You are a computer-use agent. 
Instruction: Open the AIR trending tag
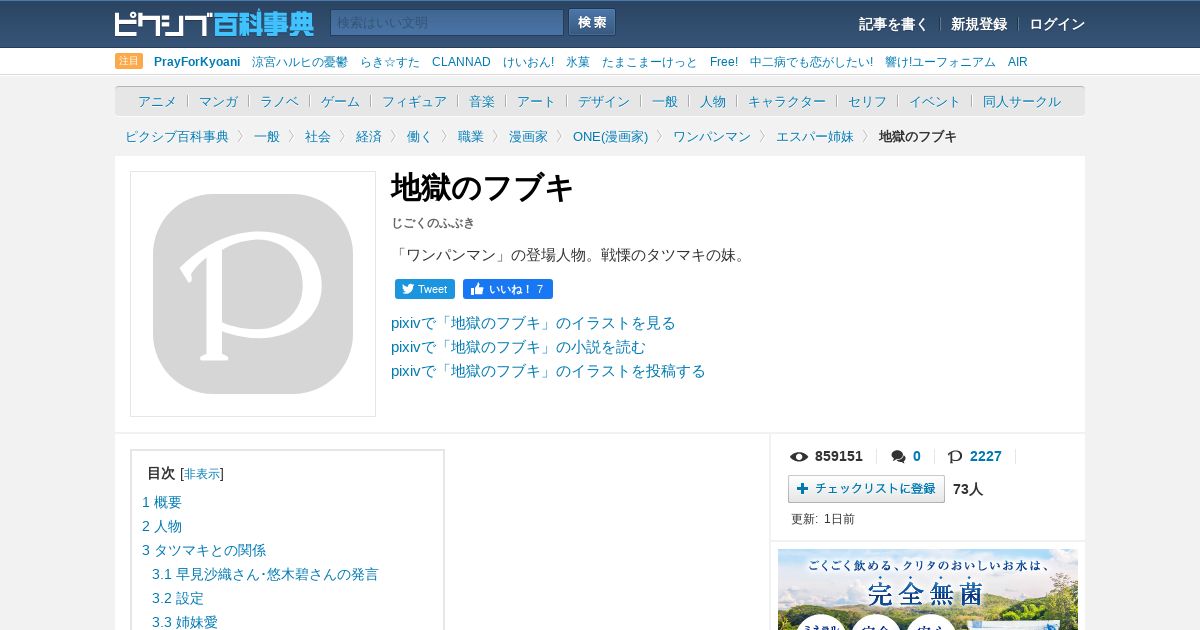(1017, 62)
